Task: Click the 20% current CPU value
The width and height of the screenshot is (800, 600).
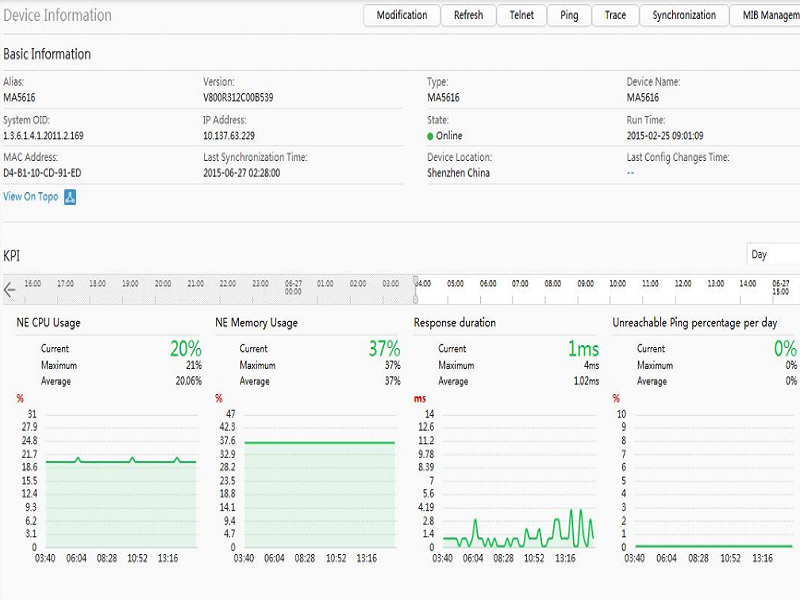Action: coord(186,349)
